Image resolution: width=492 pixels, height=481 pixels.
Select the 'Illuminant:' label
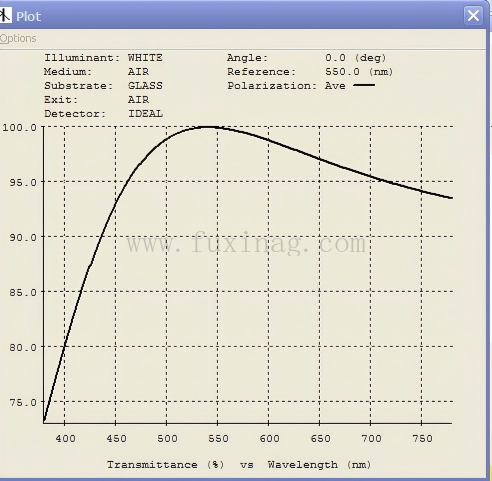coord(82,58)
